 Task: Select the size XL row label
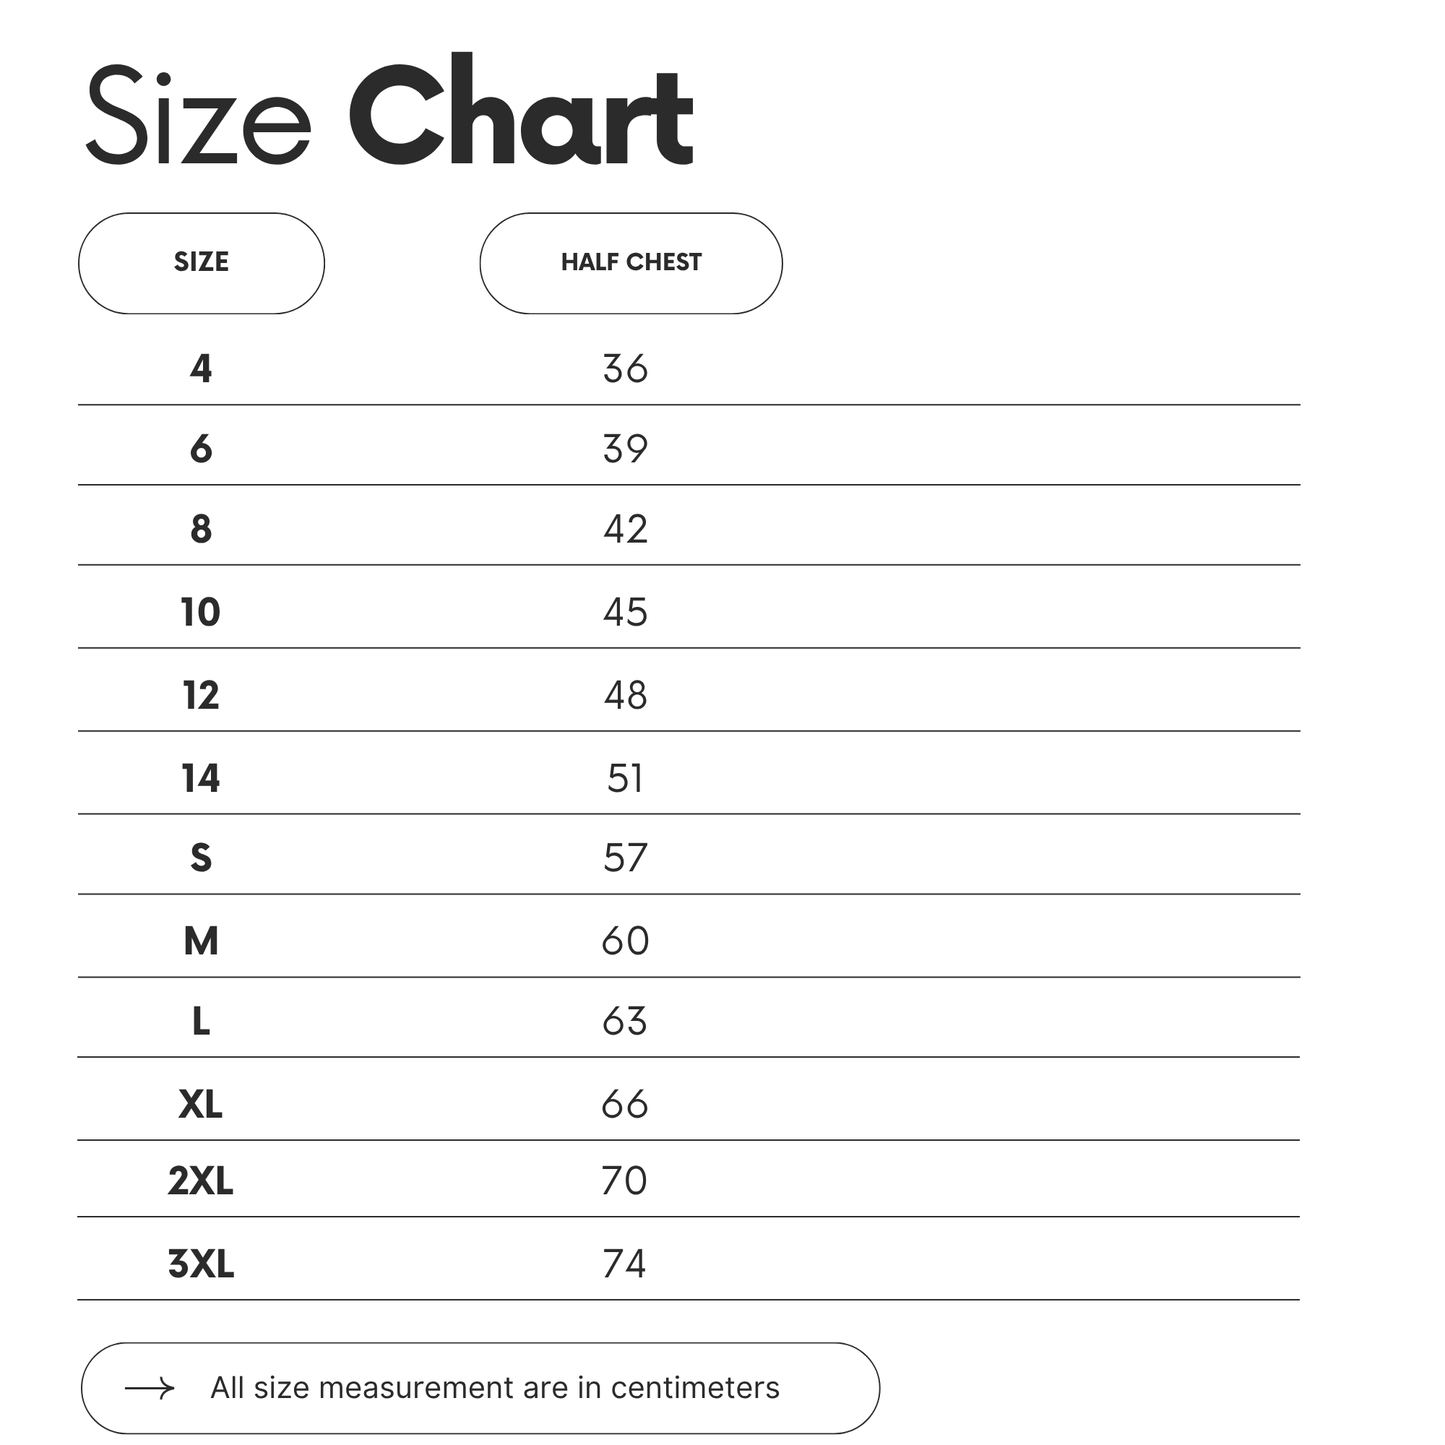(x=200, y=1104)
